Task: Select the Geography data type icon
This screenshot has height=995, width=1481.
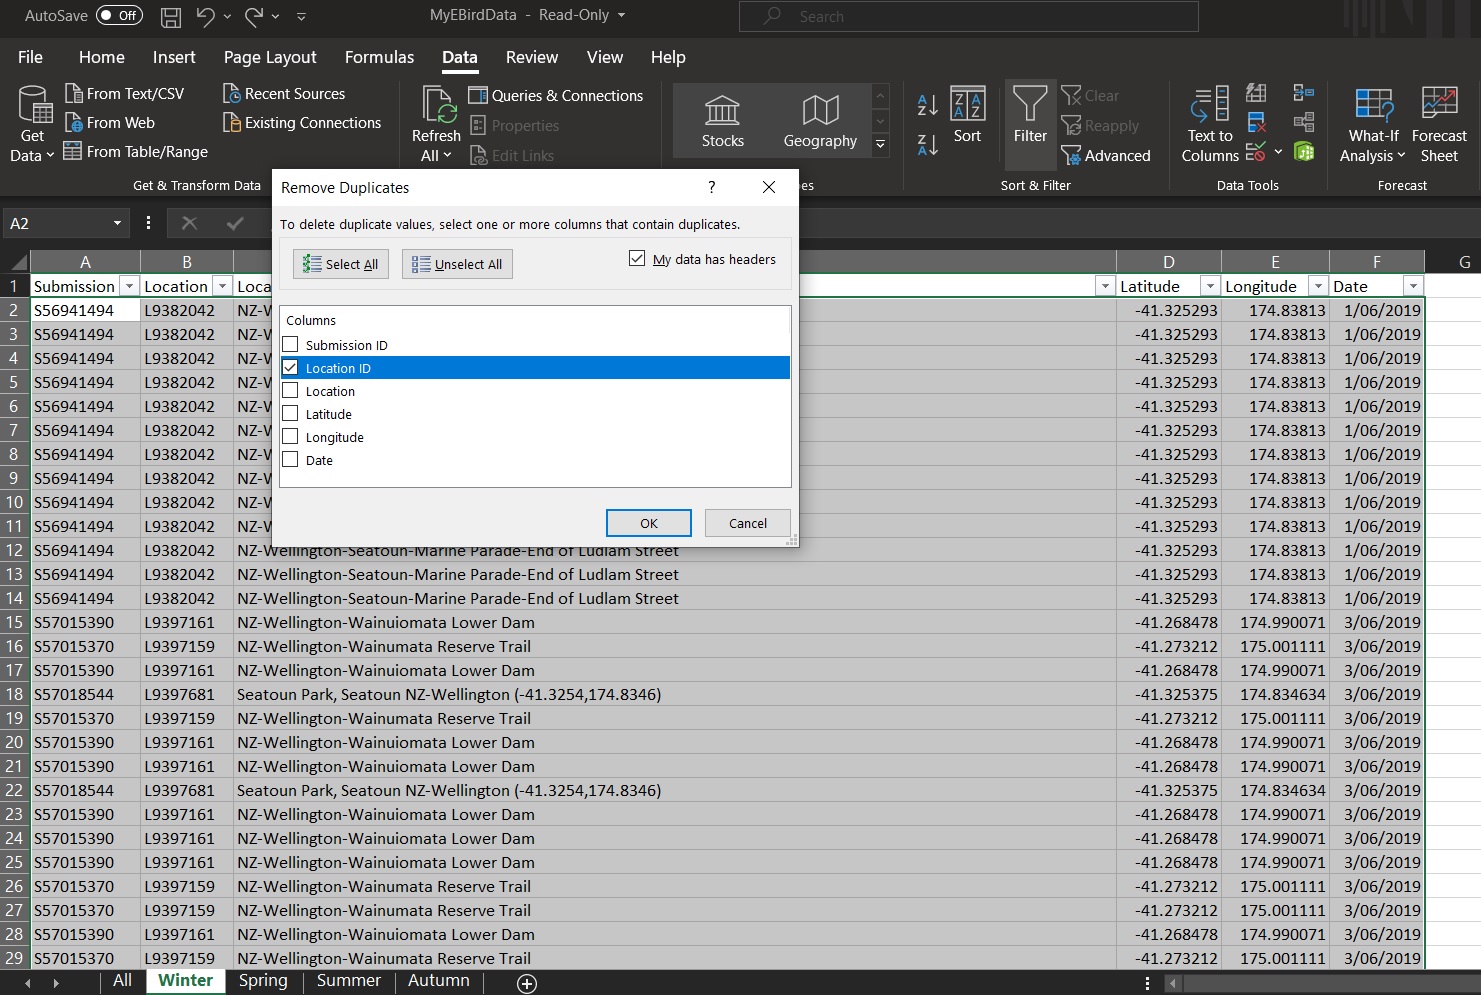Action: click(820, 110)
